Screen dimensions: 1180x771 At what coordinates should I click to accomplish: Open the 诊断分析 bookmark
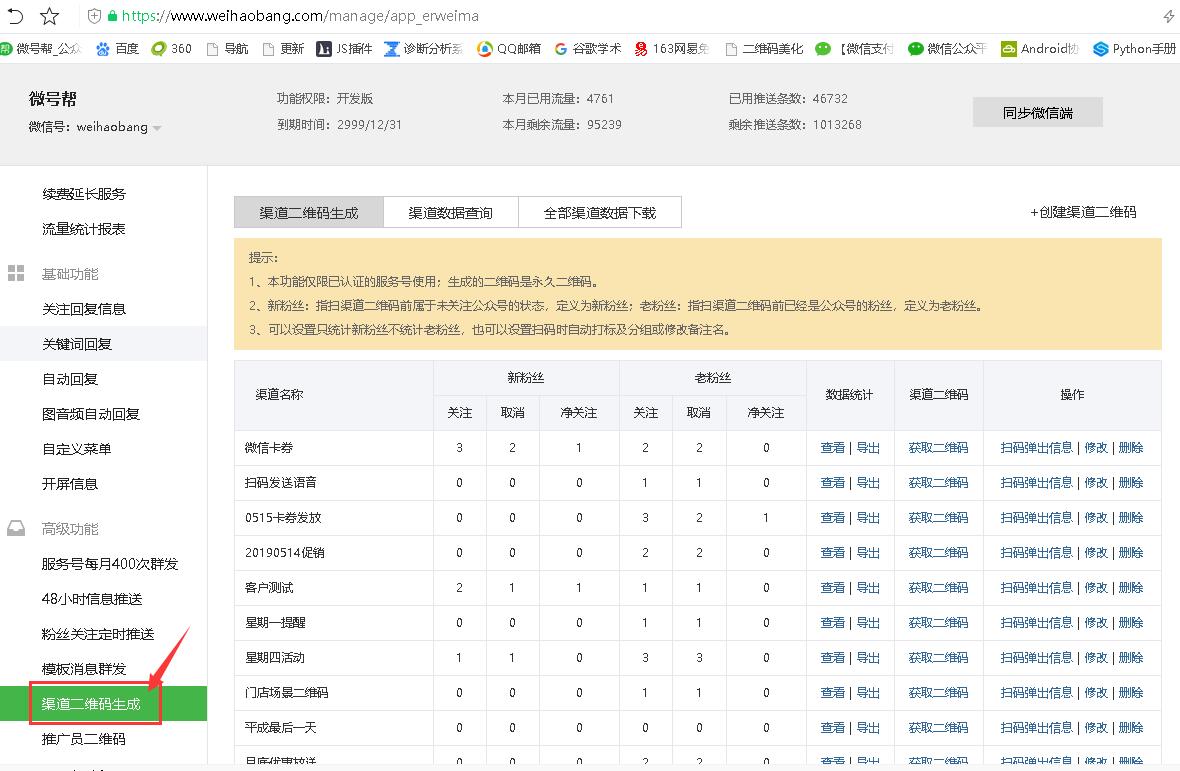(x=424, y=49)
